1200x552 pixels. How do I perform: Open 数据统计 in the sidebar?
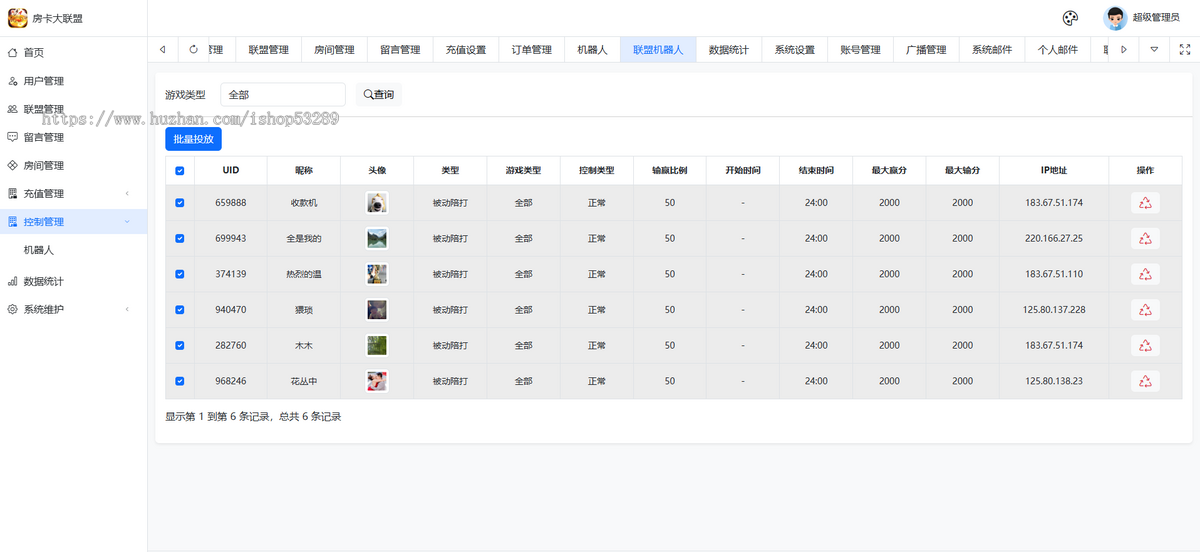(x=73, y=281)
